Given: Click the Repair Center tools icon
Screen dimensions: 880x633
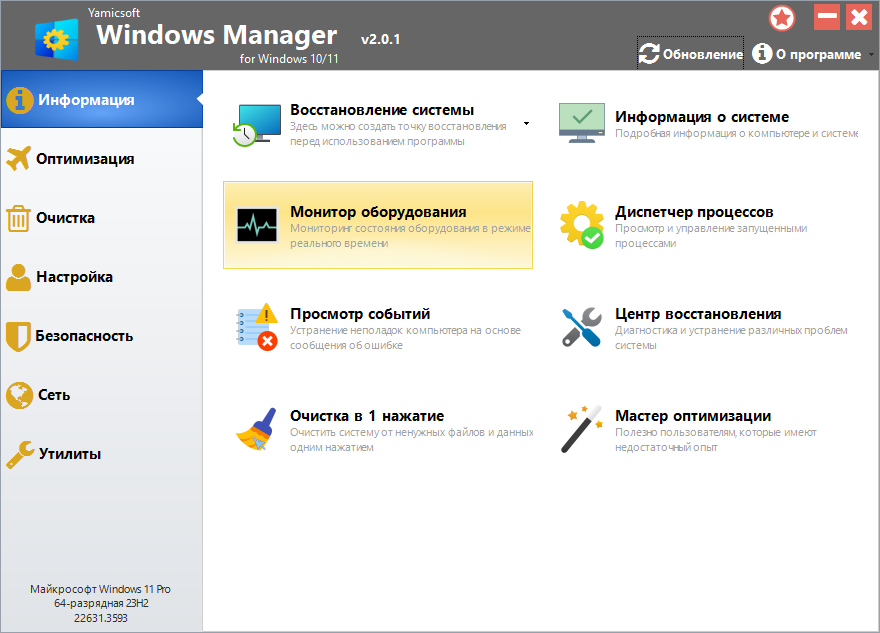Looking at the screenshot, I should coord(580,327).
